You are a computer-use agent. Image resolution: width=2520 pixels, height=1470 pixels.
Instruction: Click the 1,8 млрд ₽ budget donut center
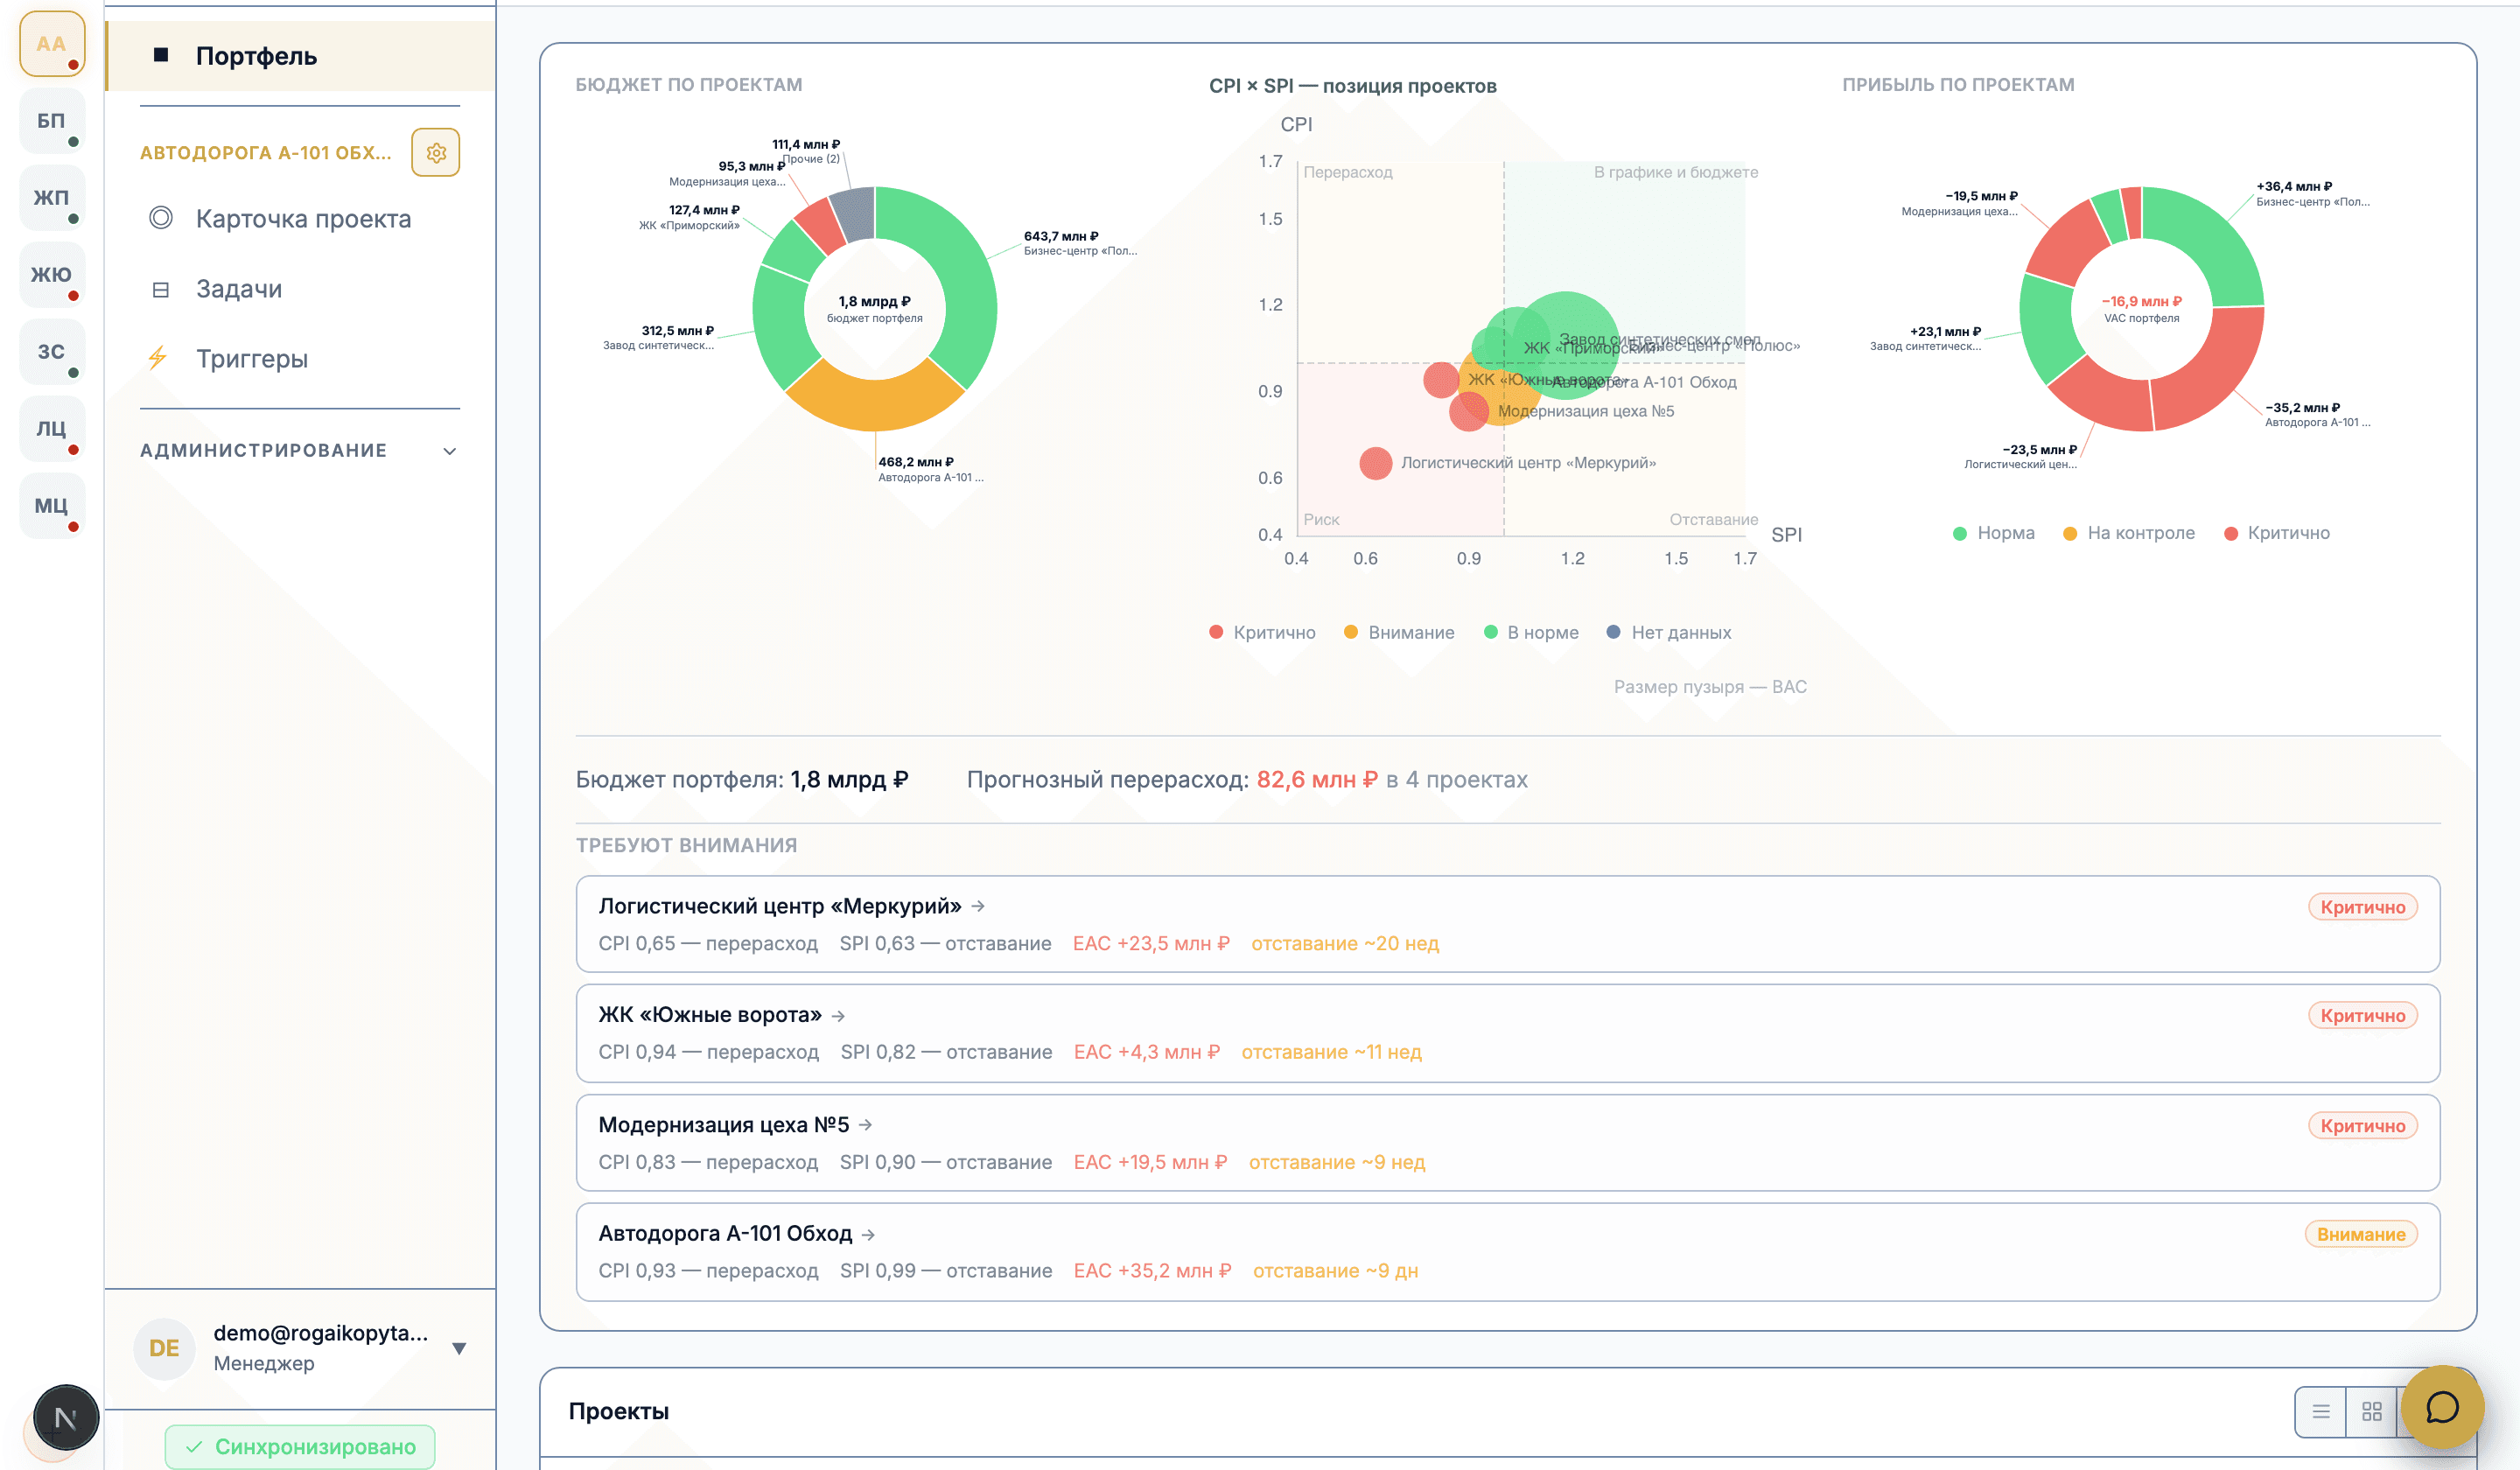click(875, 309)
